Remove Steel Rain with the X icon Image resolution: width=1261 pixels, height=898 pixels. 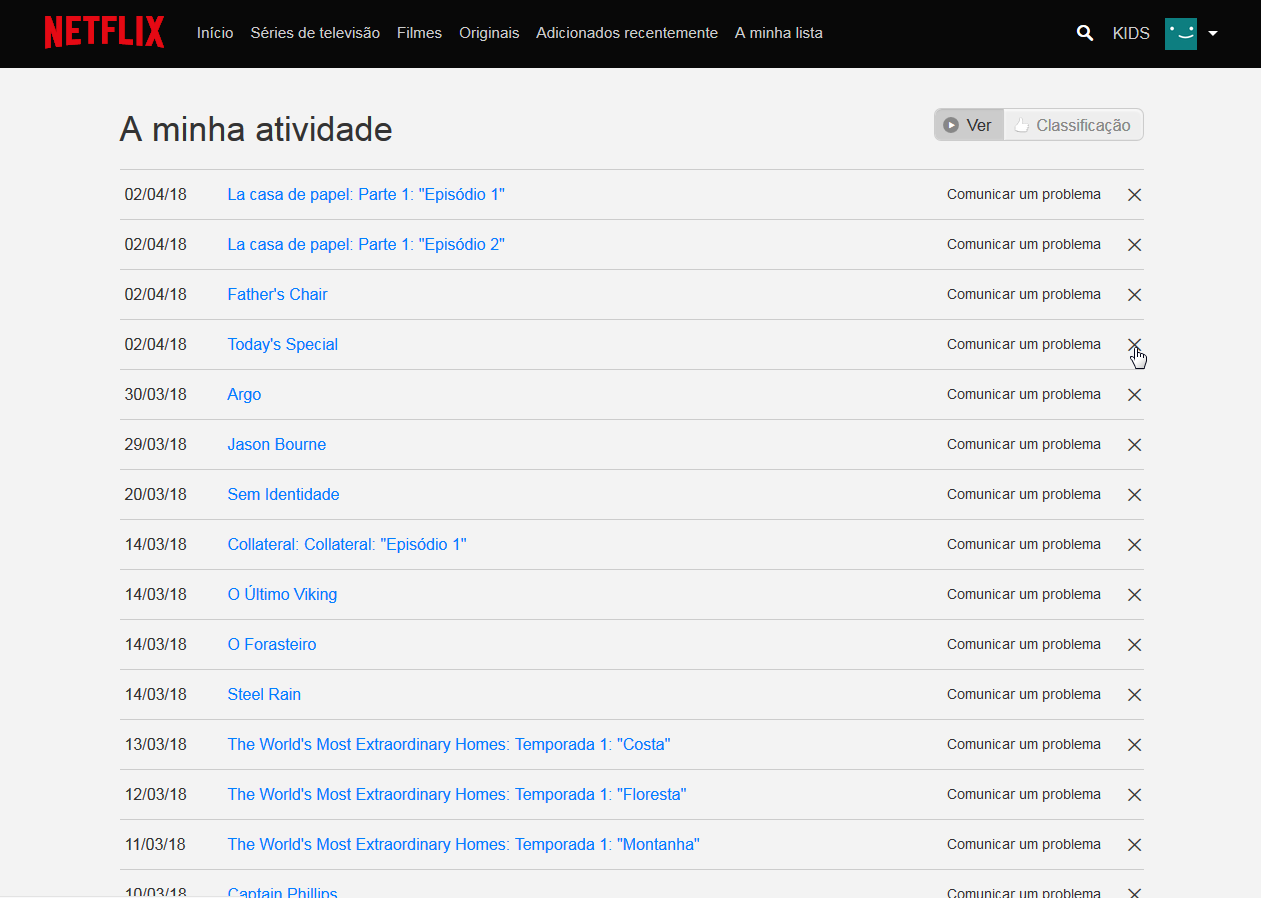click(1134, 695)
